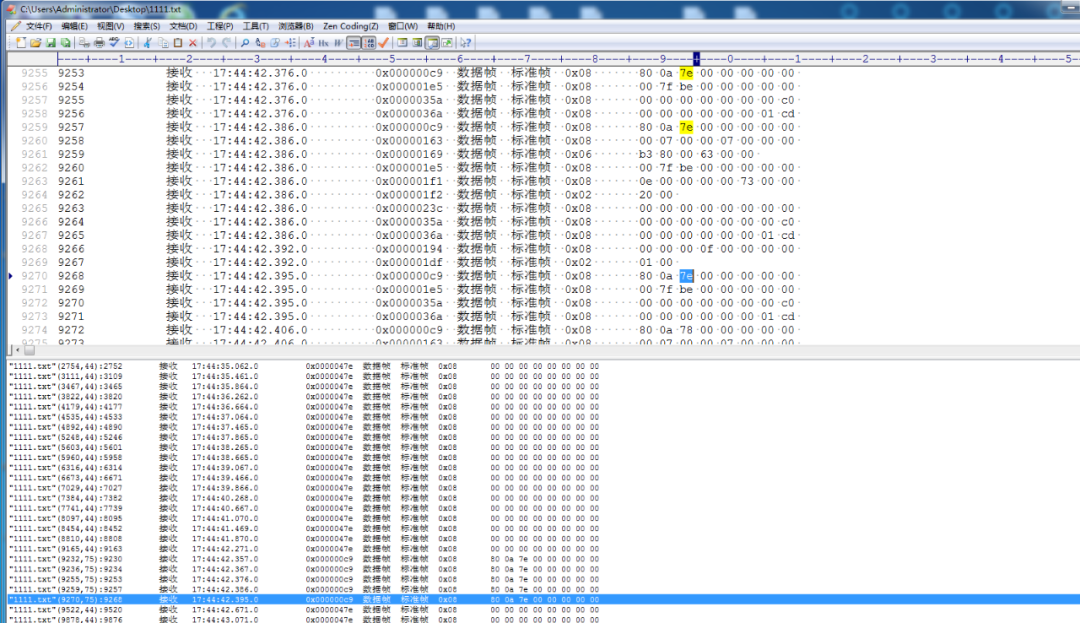The image size is (1080, 623).
Task: Click the Paste clipboard icon
Action: (x=178, y=43)
